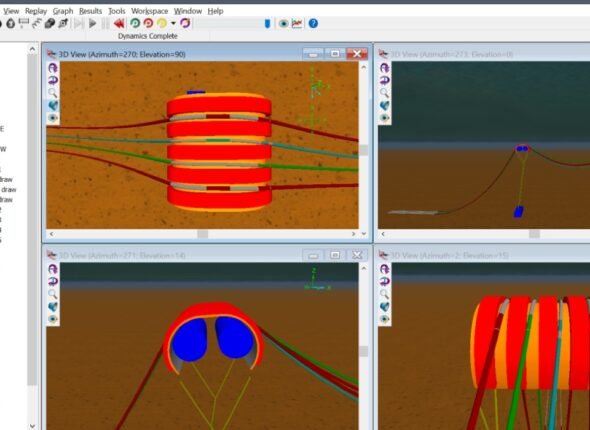Click horizontal scrollbar thumb of top-left 3D view
Image resolution: width=590 pixels, height=430 pixels.
click(x=202, y=234)
